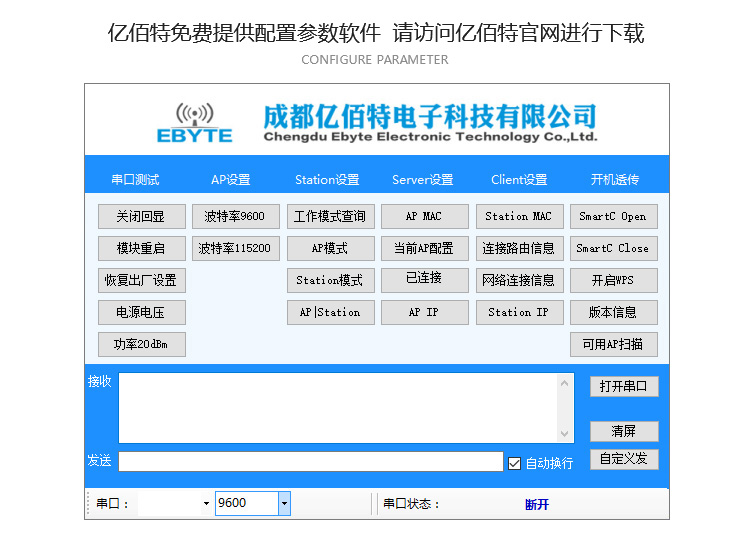
Task: Toggle the 自动换行 checkbox
Action: [514, 464]
